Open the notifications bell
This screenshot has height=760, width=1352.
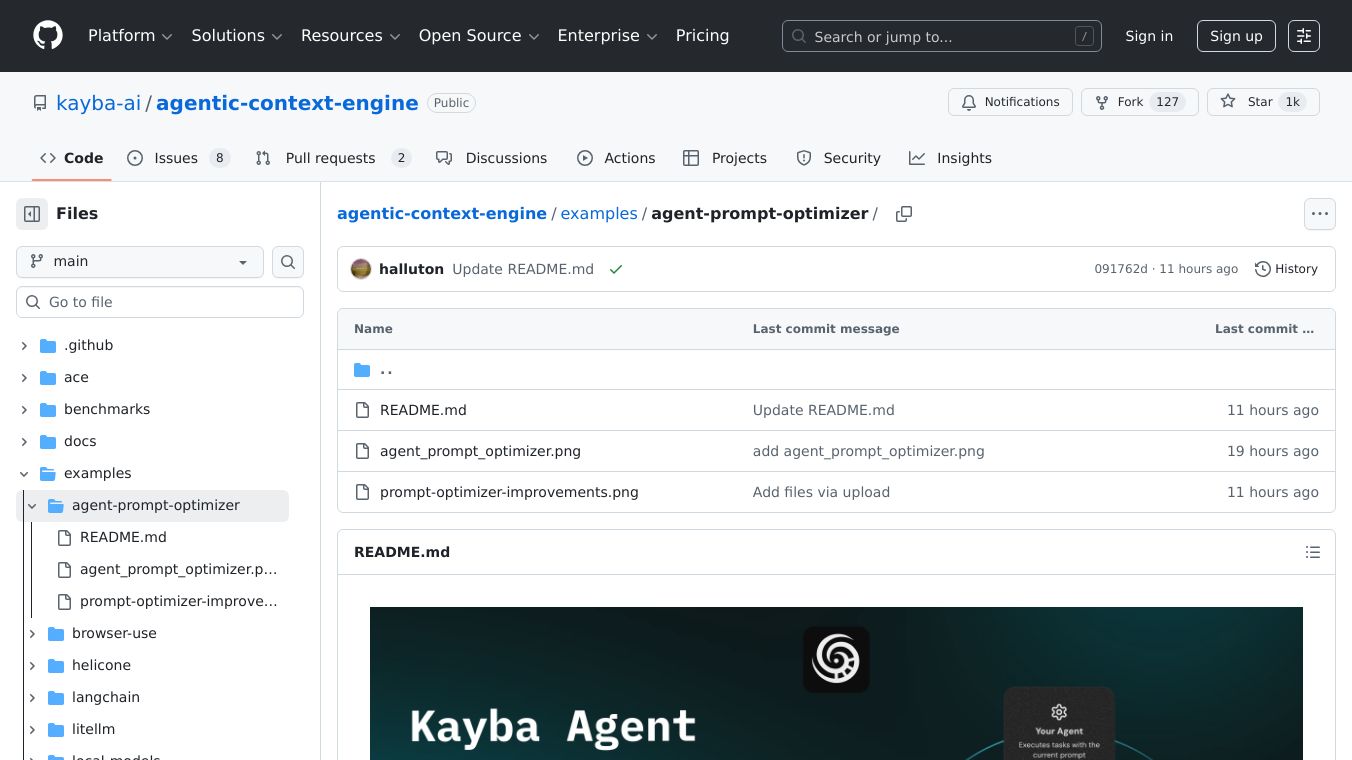[968, 102]
